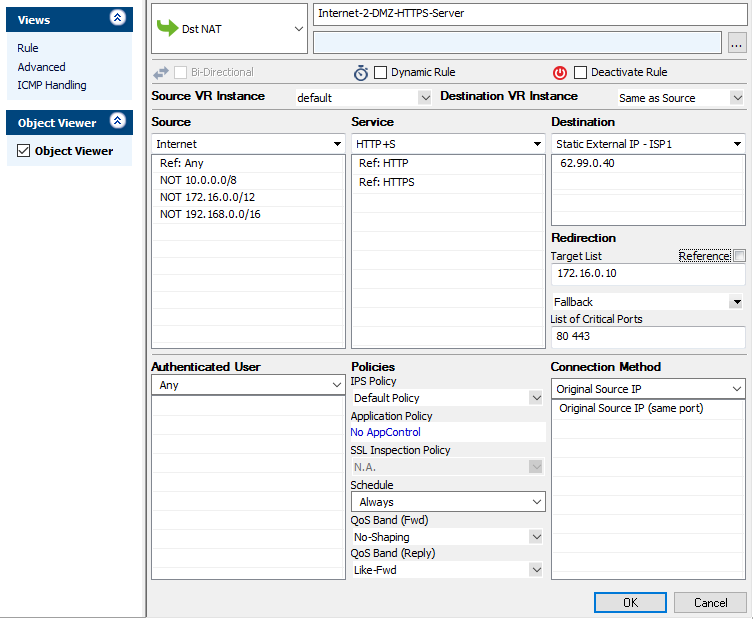Select the 'NOT 10.0.0.0/8' source entry
The height and width of the screenshot is (619, 753).
coord(248,181)
